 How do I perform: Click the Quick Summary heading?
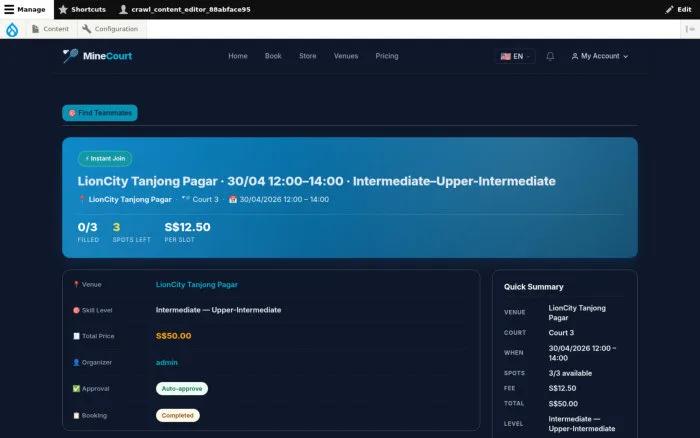coord(533,287)
